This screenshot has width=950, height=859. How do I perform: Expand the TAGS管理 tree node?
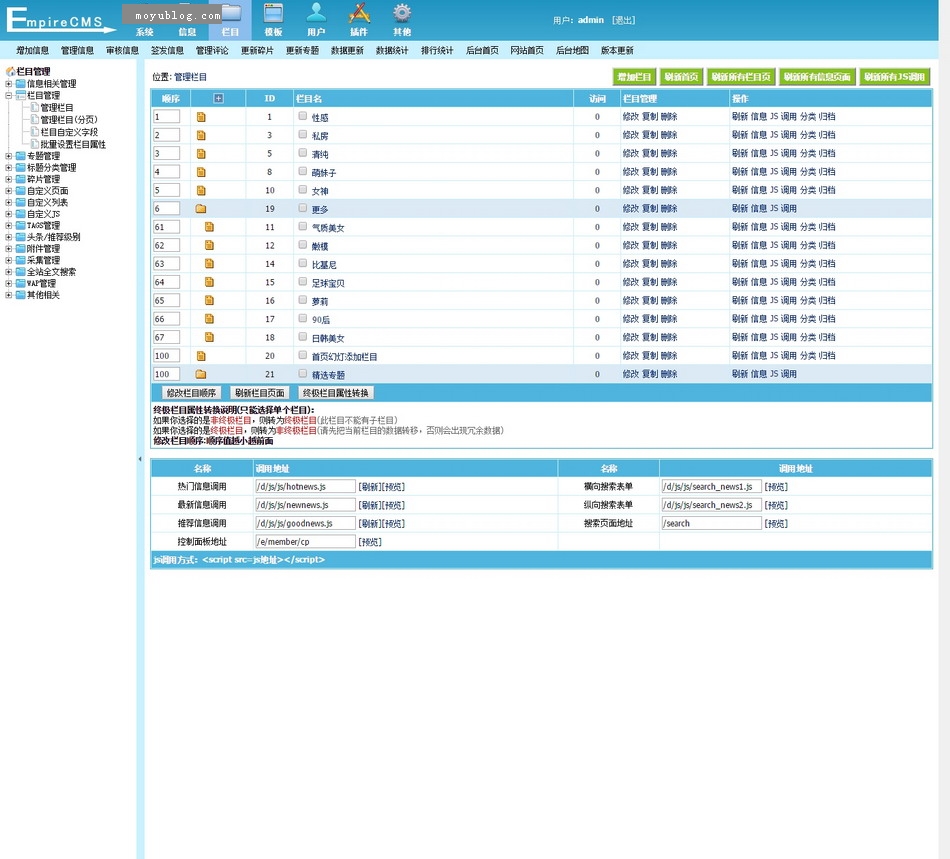click(8, 225)
